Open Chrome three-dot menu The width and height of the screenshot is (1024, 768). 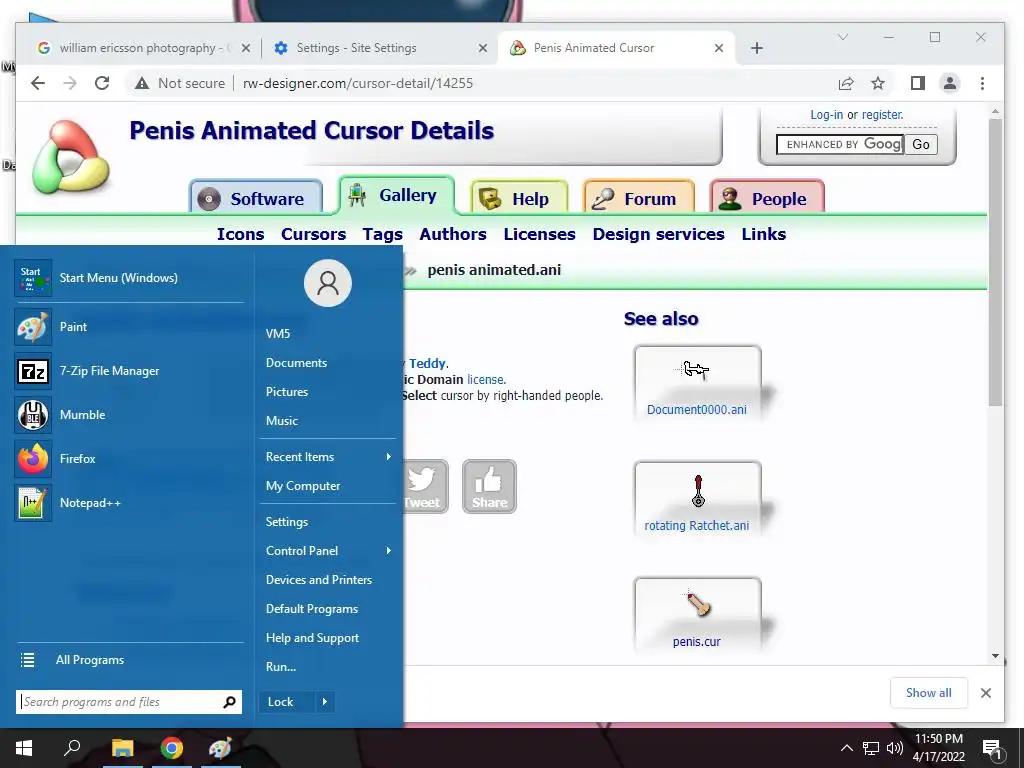pyautogui.click(x=982, y=83)
